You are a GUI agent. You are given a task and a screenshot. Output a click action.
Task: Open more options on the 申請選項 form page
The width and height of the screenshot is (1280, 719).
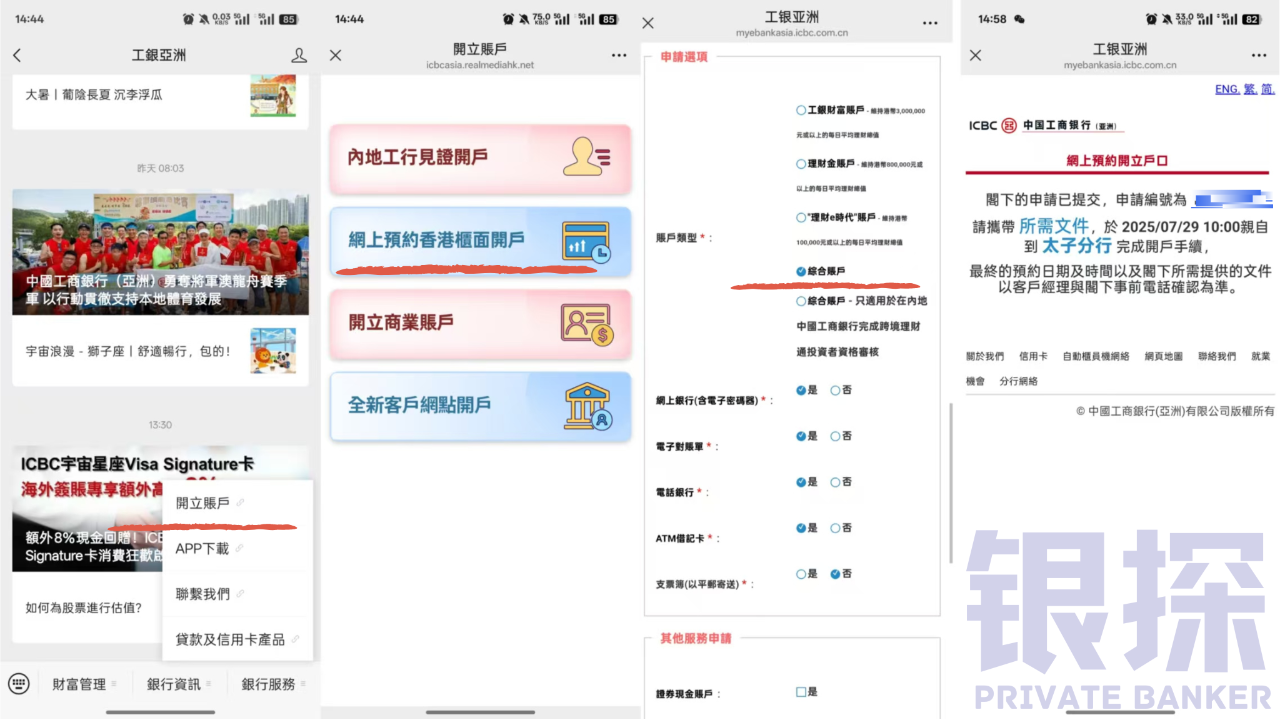click(931, 23)
